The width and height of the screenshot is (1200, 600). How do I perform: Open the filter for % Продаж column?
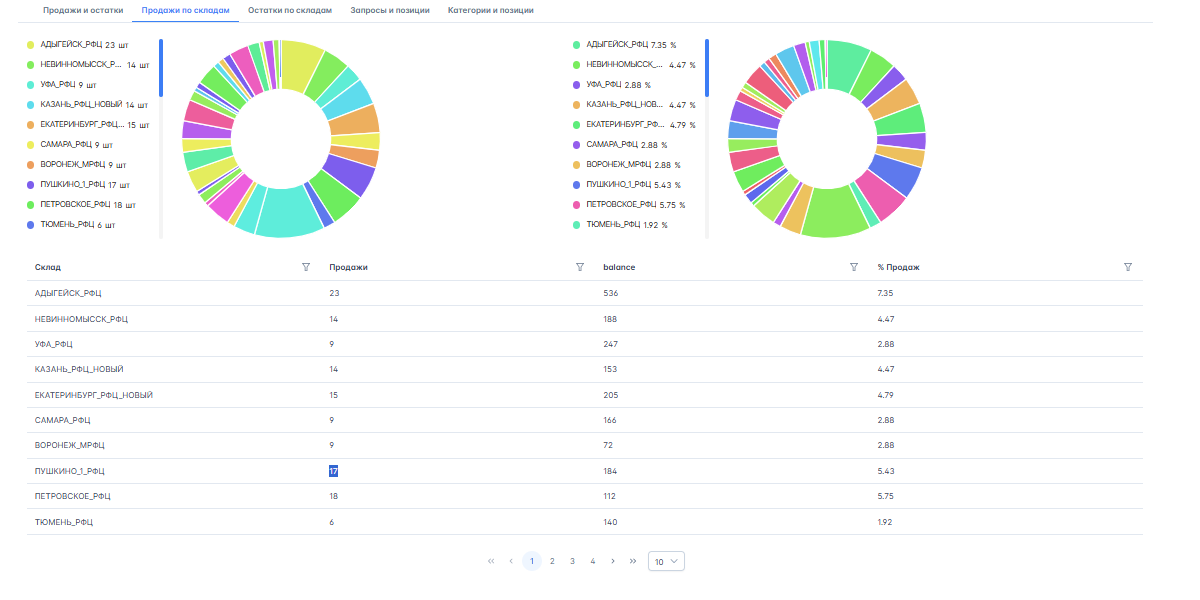coord(1128,267)
